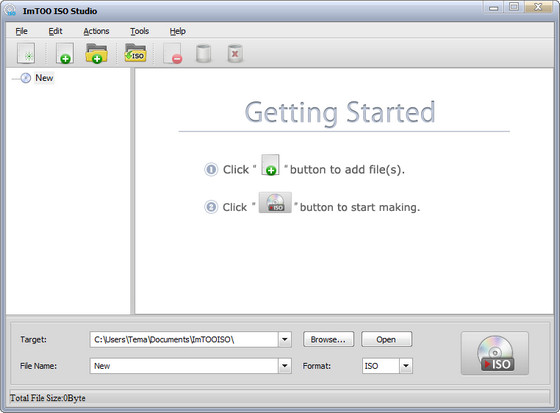The image size is (560, 413).
Task: Click the Format ISO value box
Action: click(x=381, y=366)
